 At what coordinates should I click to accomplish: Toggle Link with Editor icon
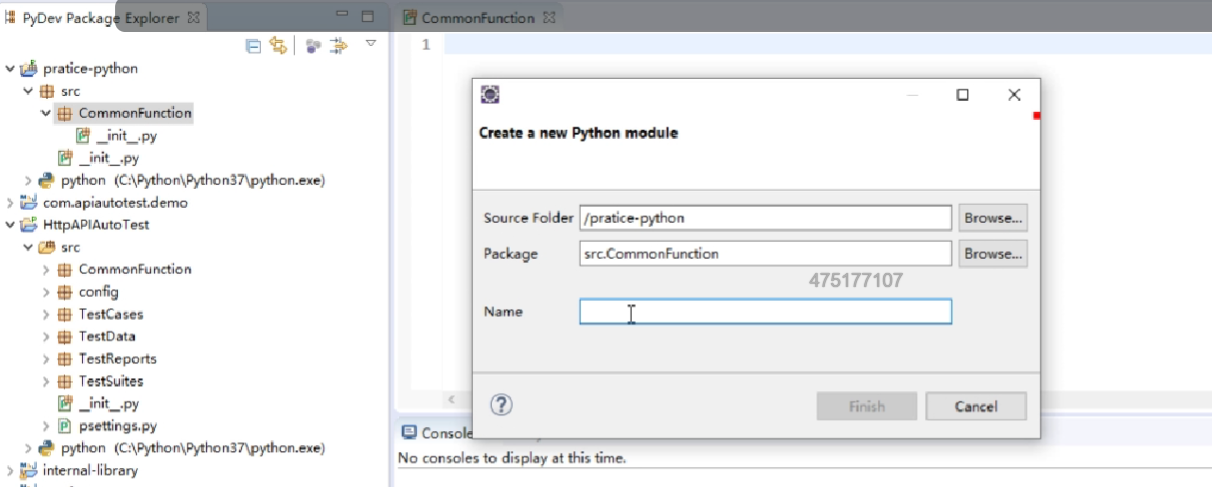click(277, 46)
